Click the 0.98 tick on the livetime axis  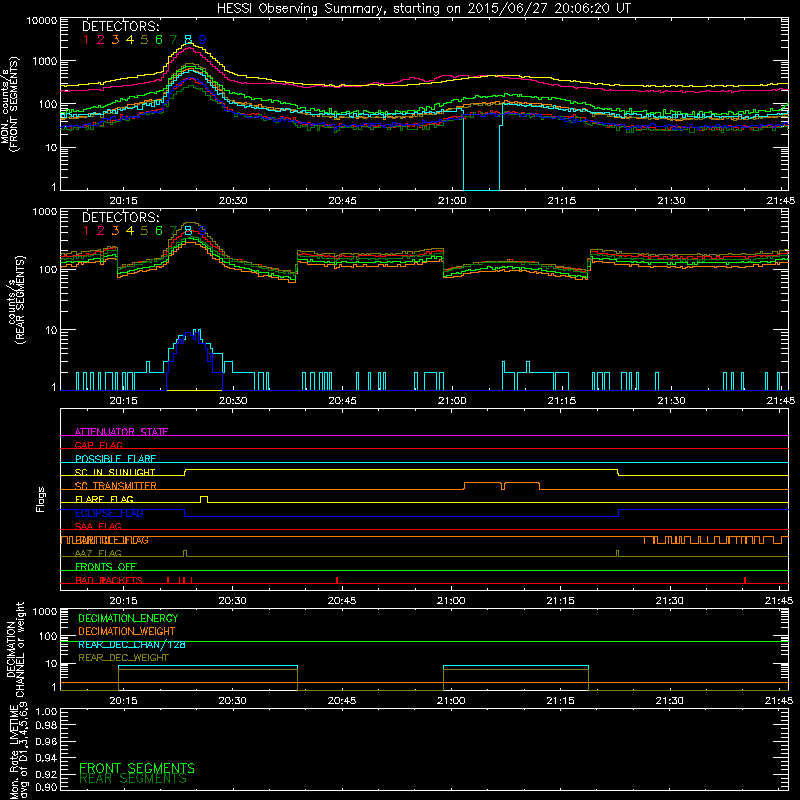tap(46, 726)
